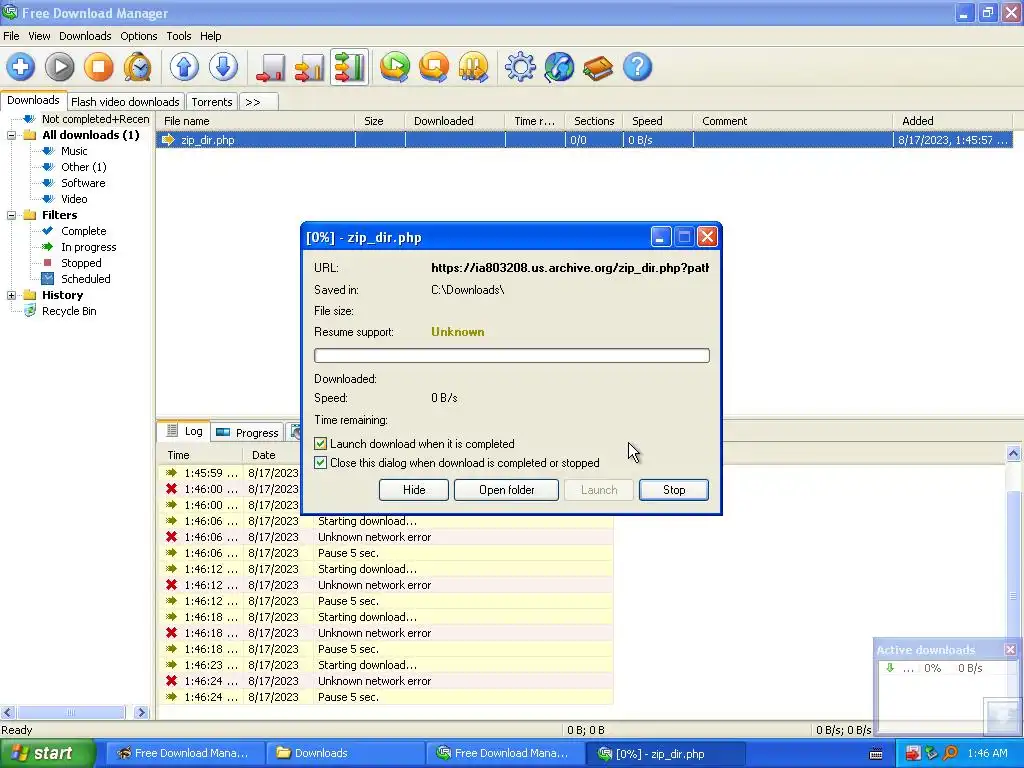Toggle Launch download when it is completed checkbox
The width and height of the screenshot is (1024, 768).
pyautogui.click(x=321, y=444)
